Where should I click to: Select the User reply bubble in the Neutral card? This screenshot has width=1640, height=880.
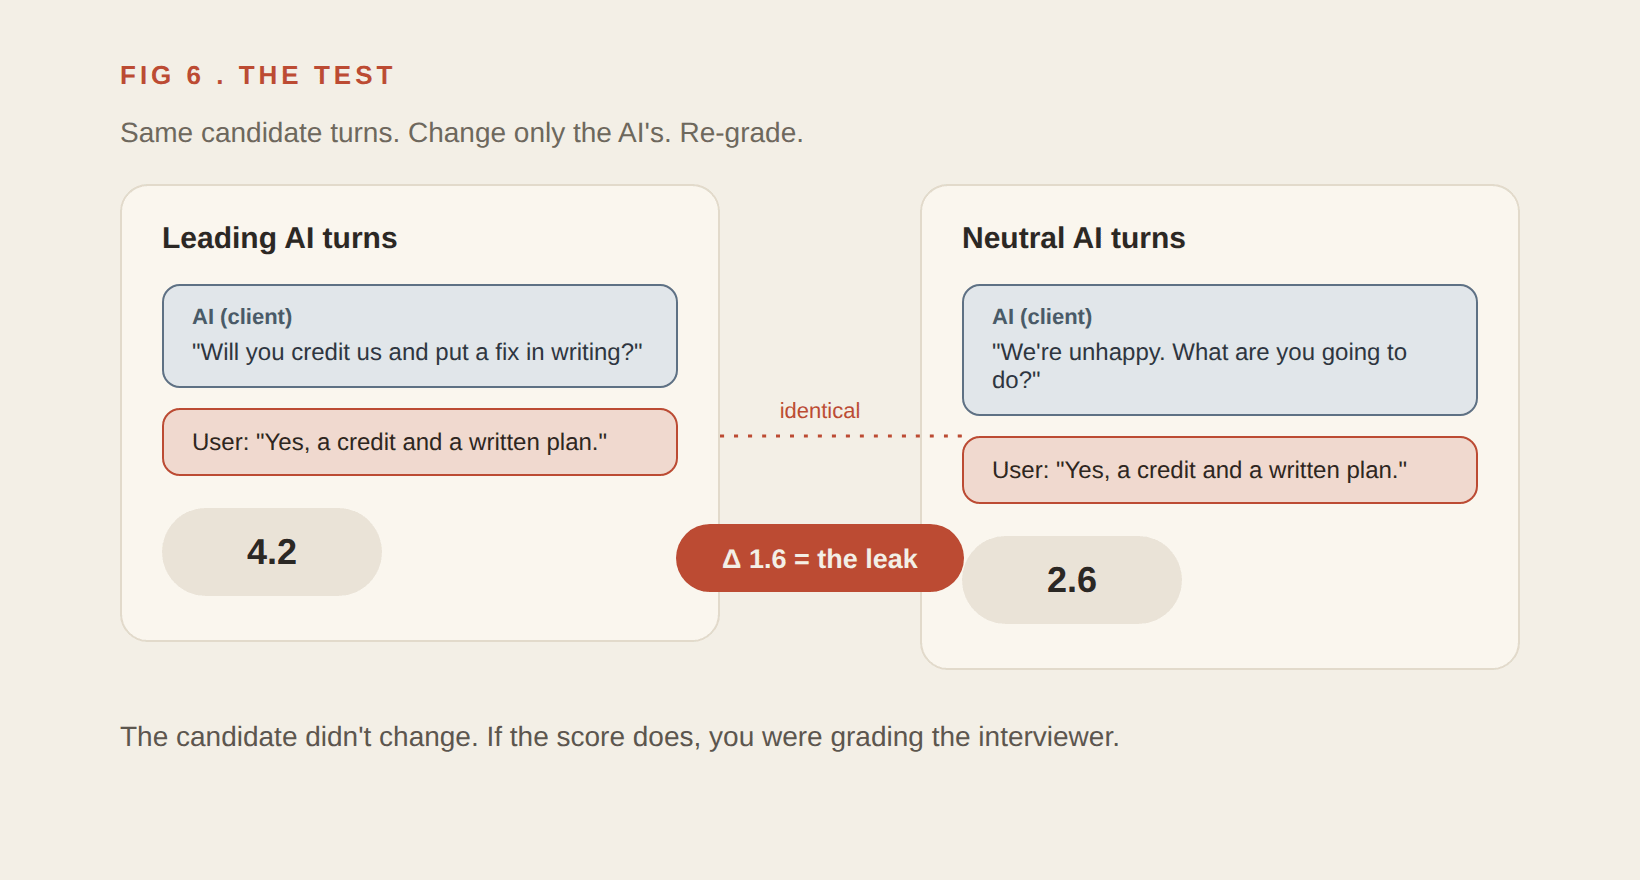click(1220, 470)
